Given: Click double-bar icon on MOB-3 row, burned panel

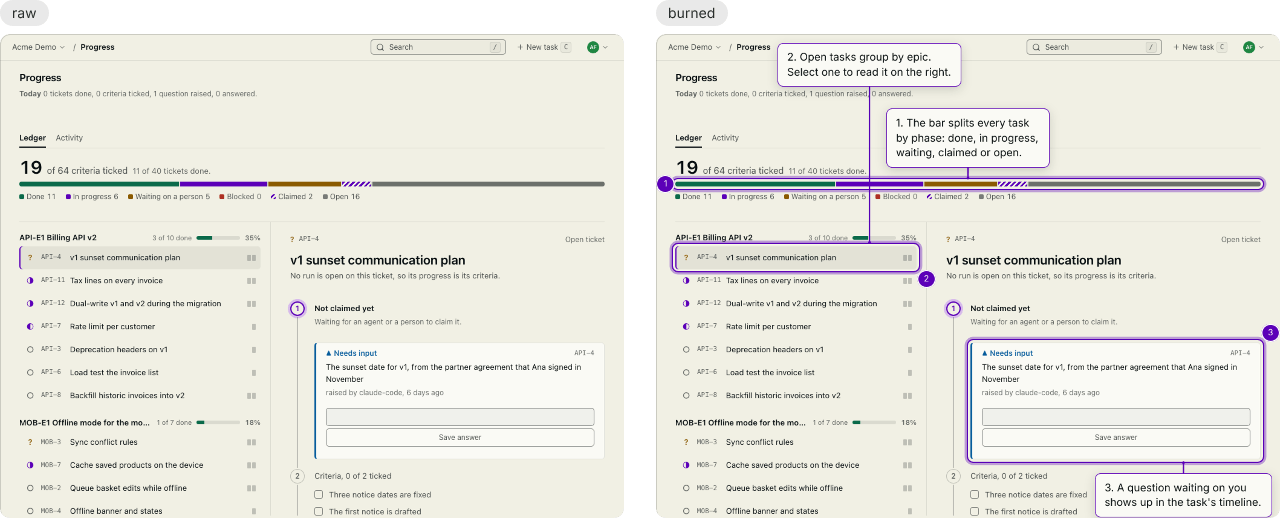Looking at the screenshot, I should coord(908,442).
